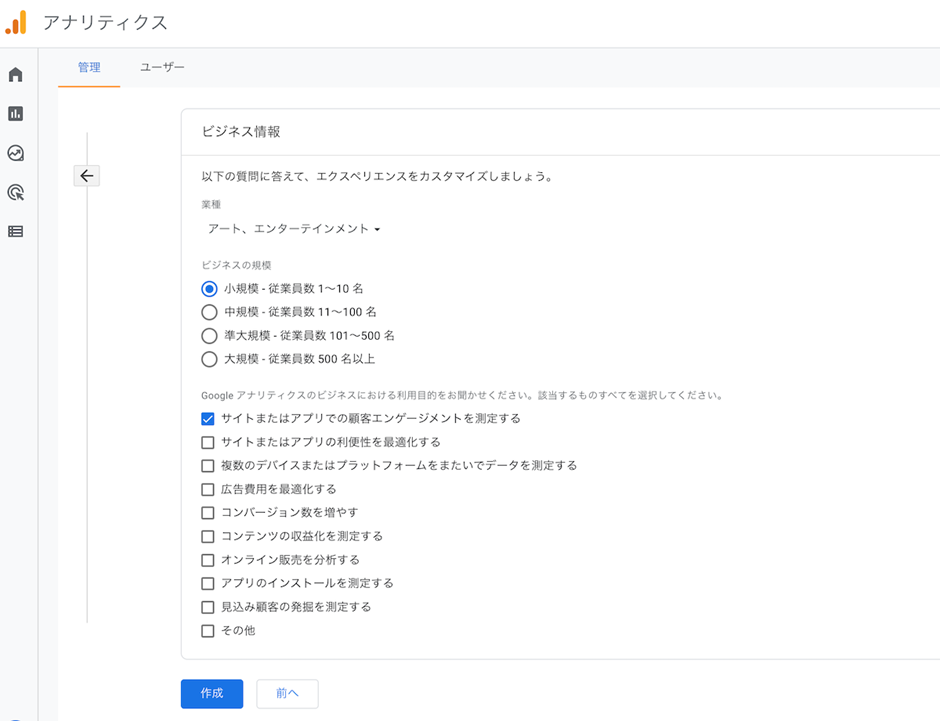Screen dimensions: 940x721
Task: Open the Home icon in sidebar
Action: click(16, 74)
